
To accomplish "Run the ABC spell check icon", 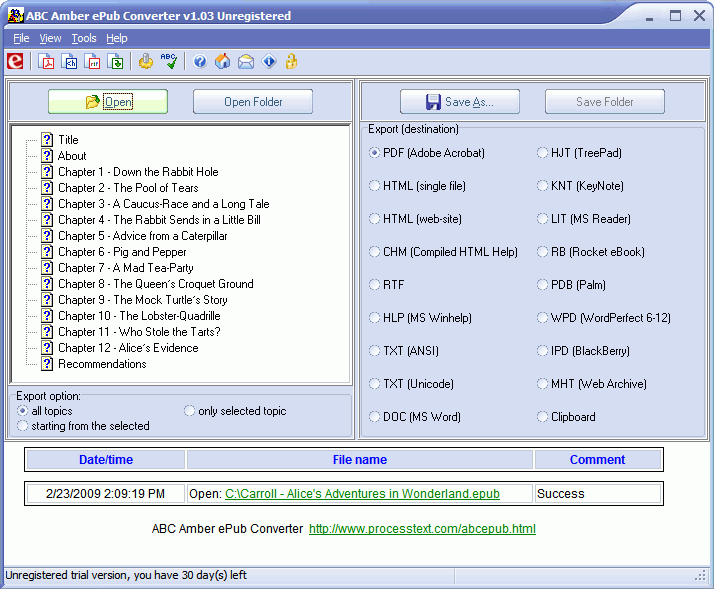I will click(169, 61).
